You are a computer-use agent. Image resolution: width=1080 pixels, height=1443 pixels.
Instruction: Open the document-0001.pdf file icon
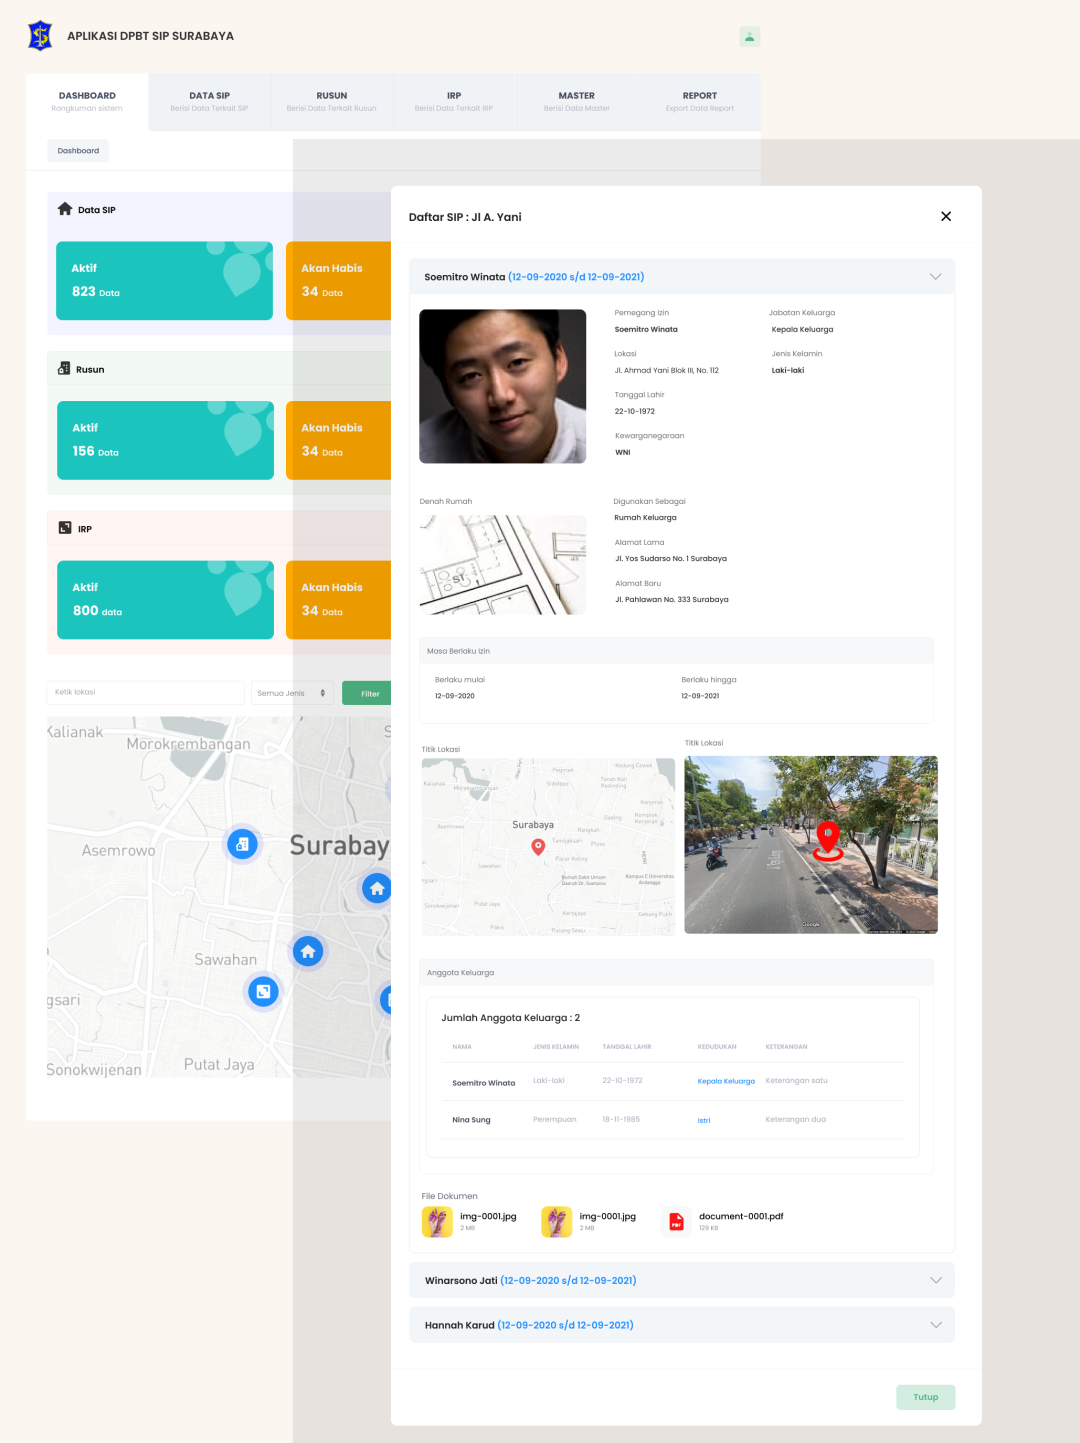677,1221
